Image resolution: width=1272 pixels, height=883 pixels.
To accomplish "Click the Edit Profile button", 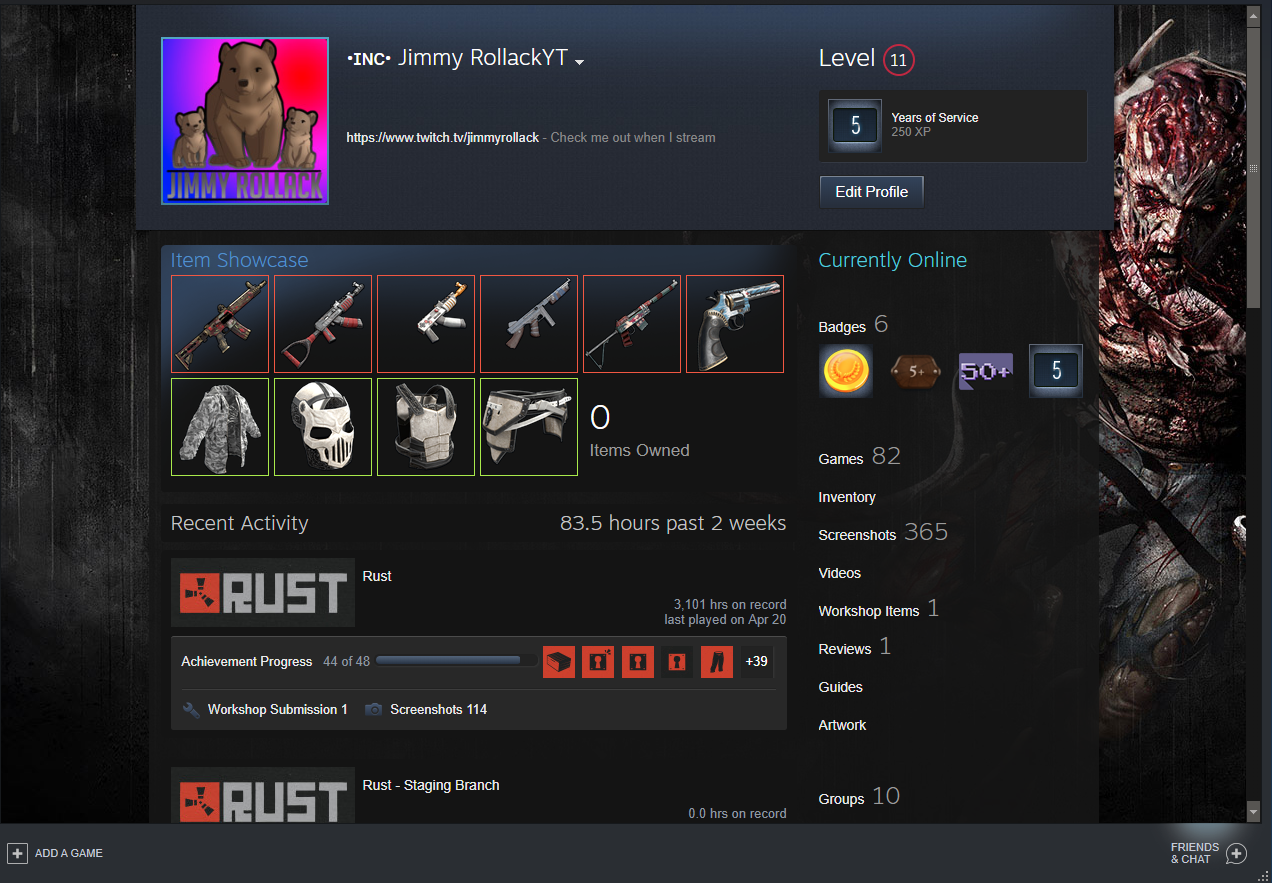I will point(871,192).
